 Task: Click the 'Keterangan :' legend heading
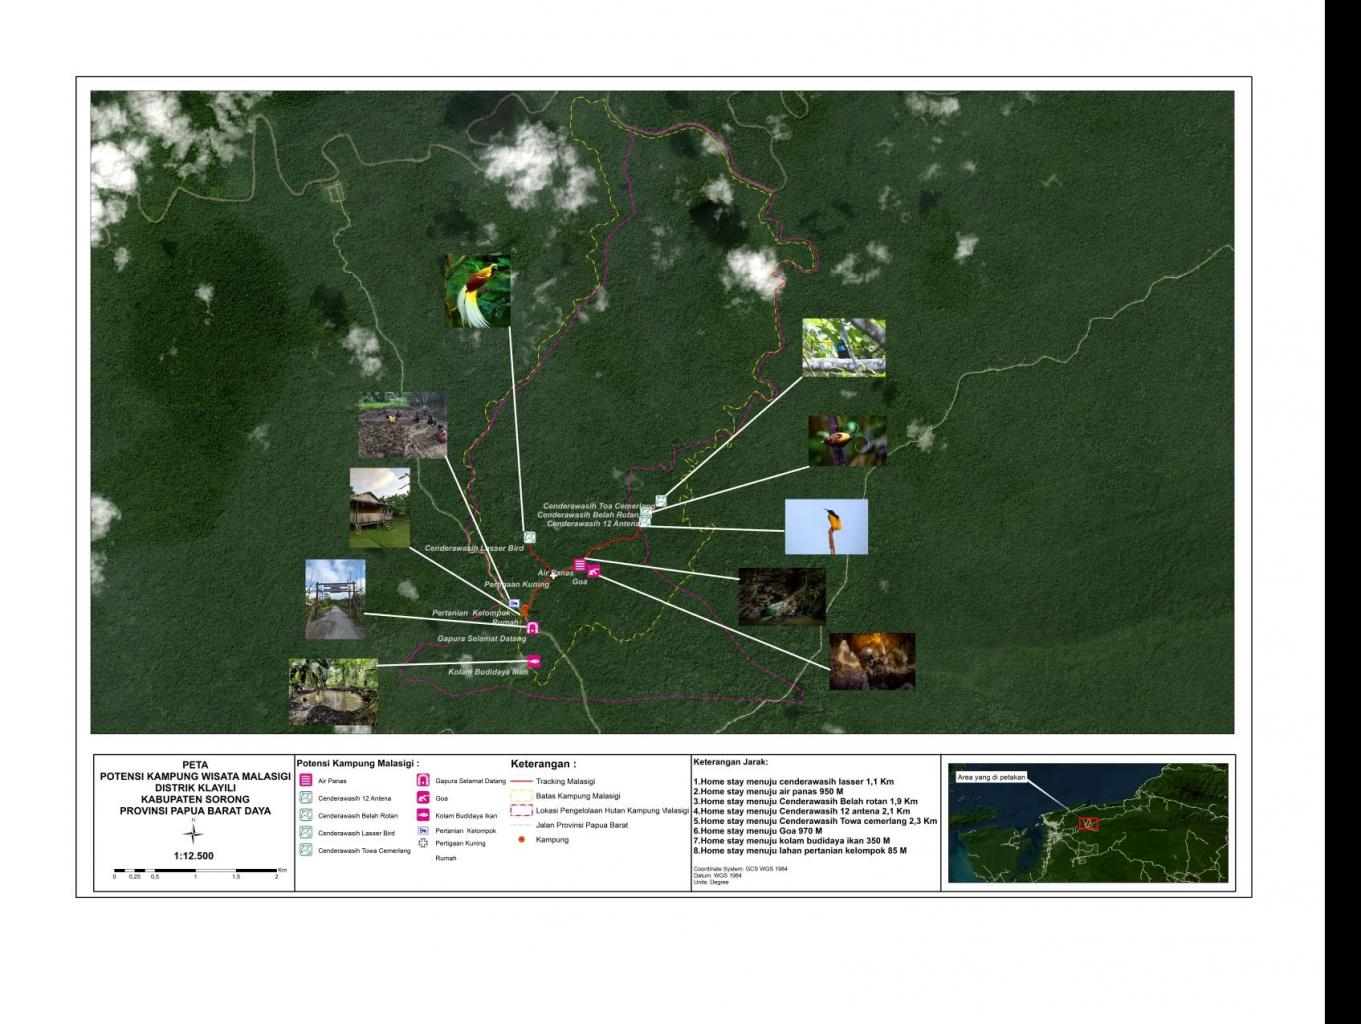[543, 764]
